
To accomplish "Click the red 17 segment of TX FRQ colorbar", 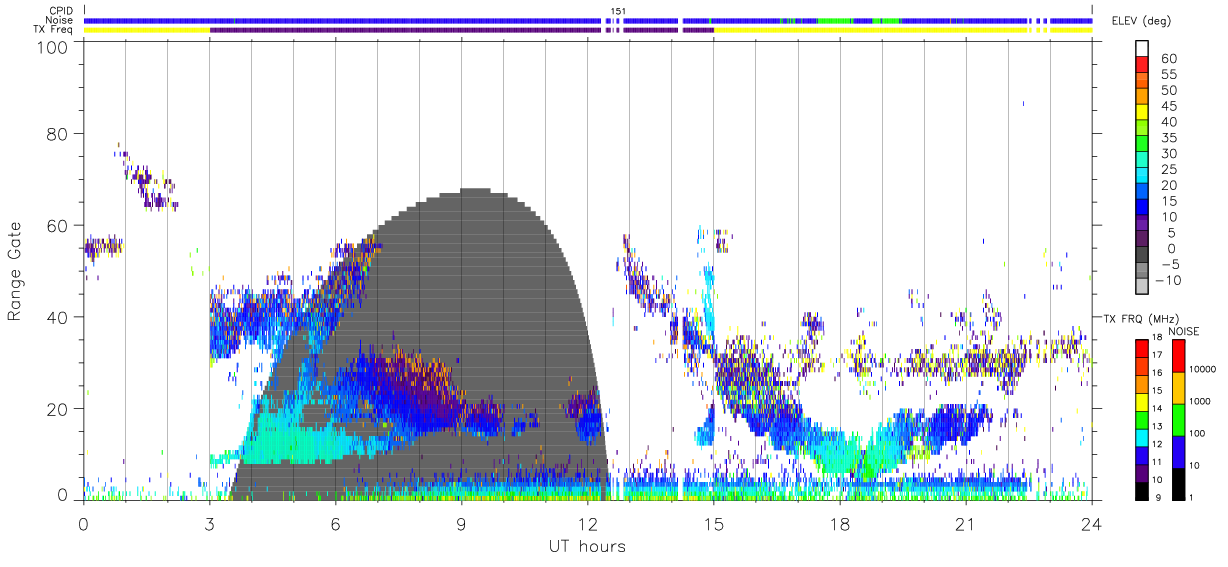I will (x=1141, y=349).
